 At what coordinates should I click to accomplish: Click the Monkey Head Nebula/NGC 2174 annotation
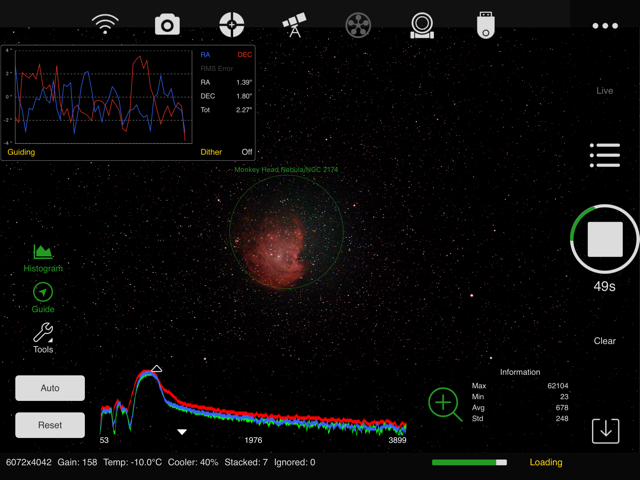[x=286, y=169]
